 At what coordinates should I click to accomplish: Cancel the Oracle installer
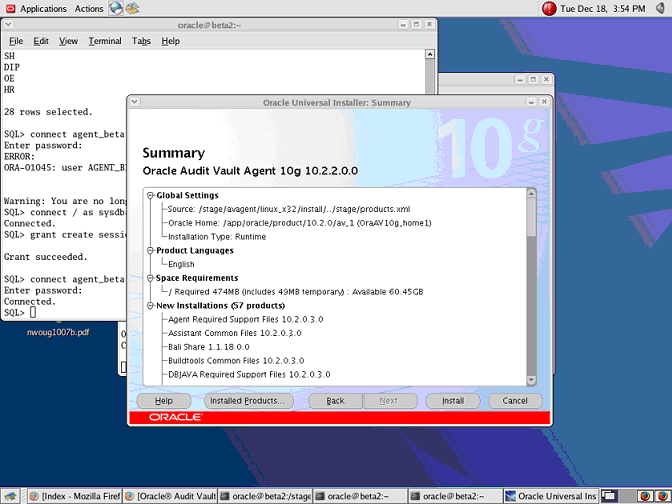tap(515, 401)
